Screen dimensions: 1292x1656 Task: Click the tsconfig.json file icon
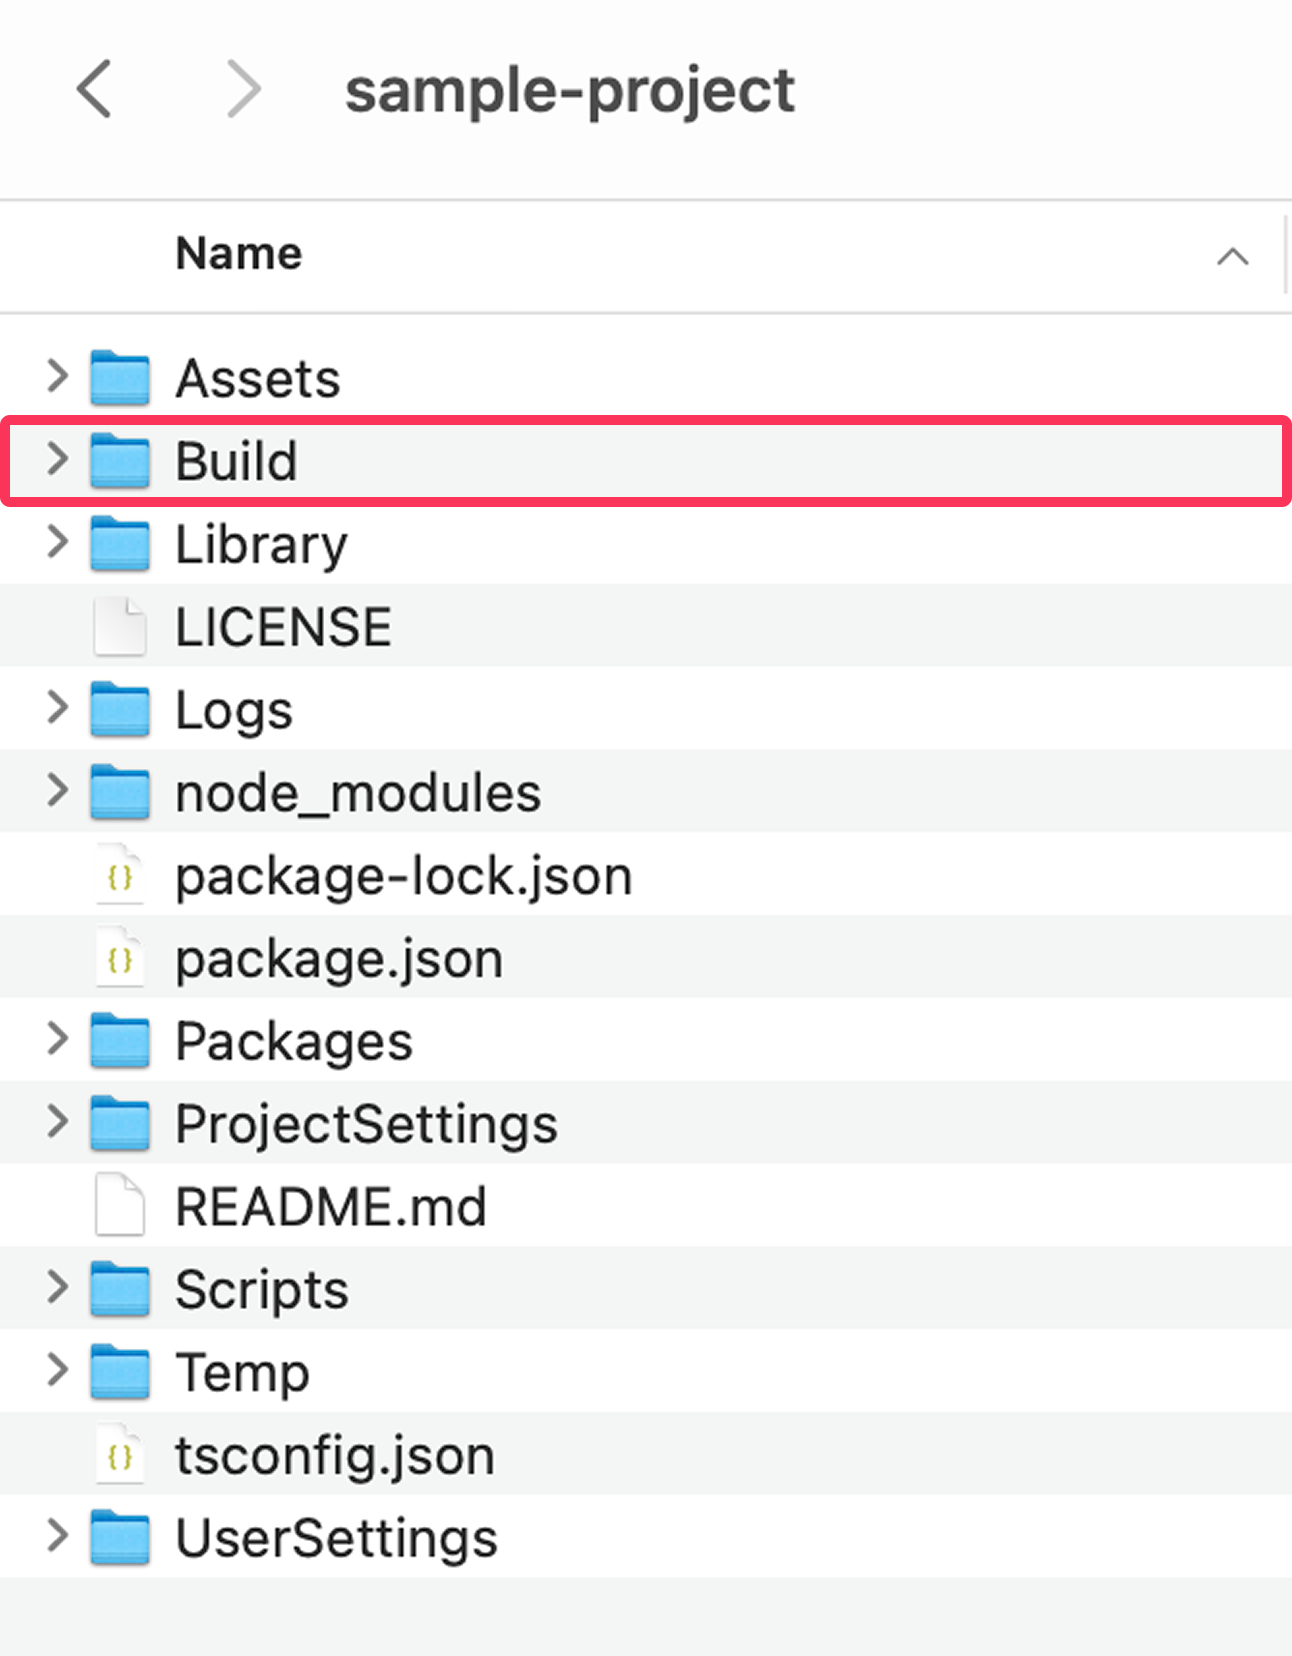click(x=120, y=1455)
